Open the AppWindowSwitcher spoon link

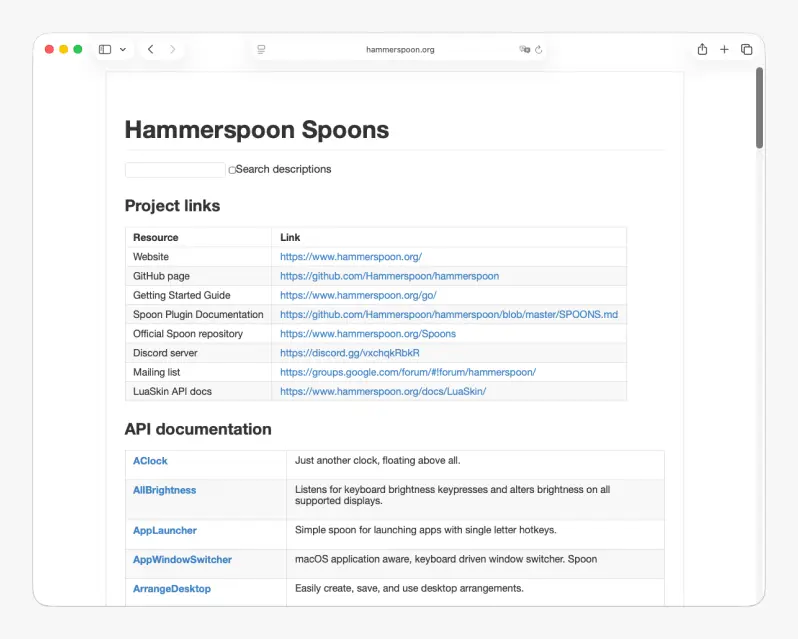pyautogui.click(x=182, y=560)
